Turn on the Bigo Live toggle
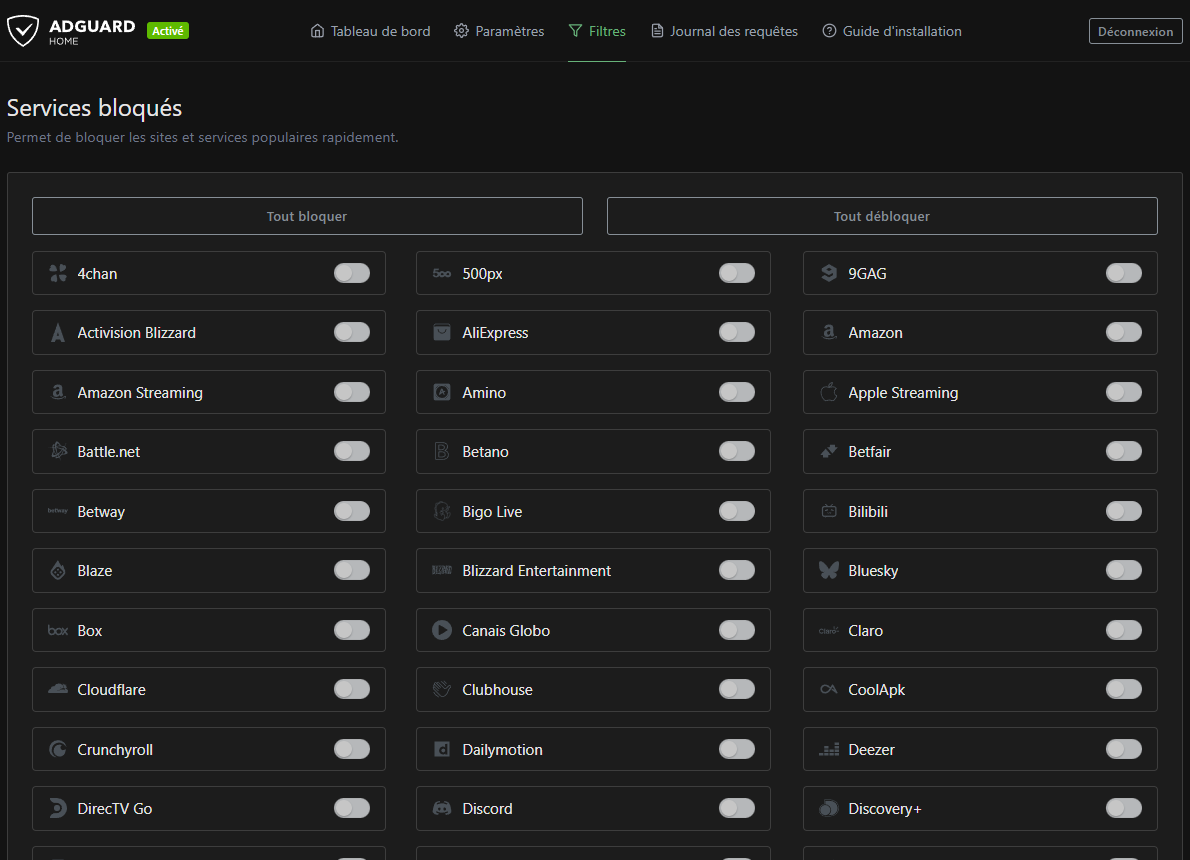1190x860 pixels. 737,511
